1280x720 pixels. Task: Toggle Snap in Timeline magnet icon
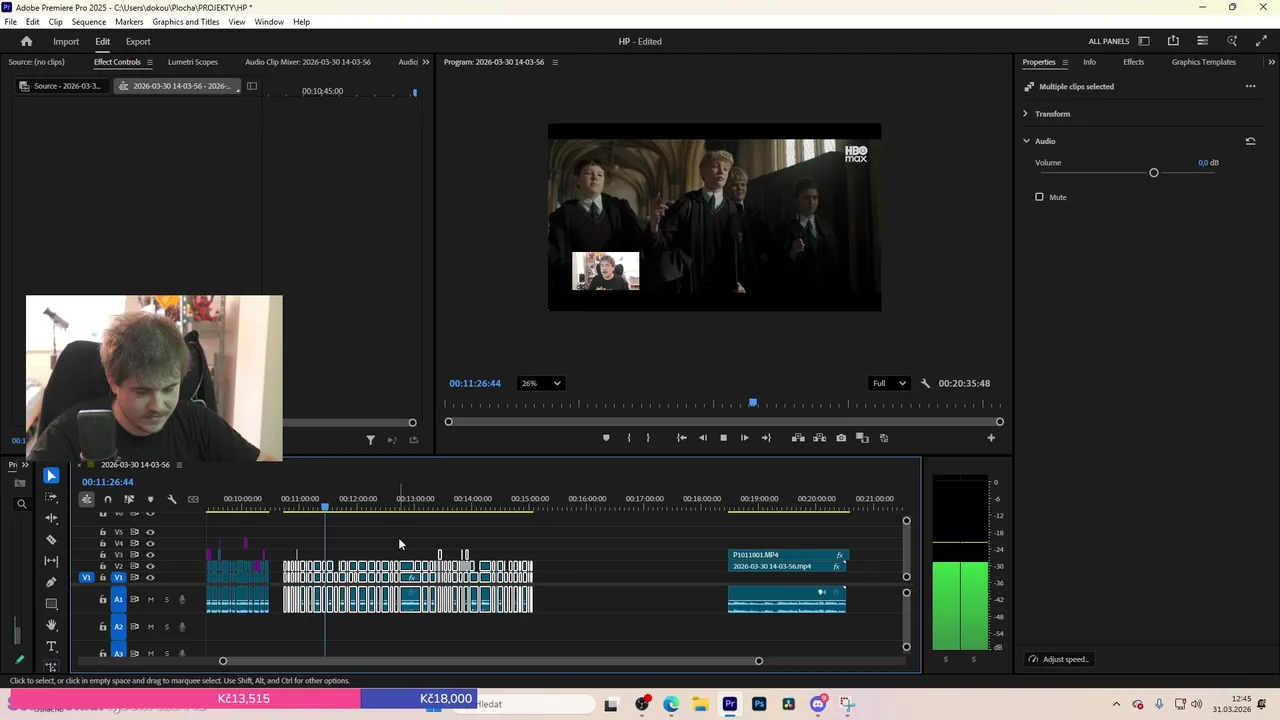pos(108,499)
